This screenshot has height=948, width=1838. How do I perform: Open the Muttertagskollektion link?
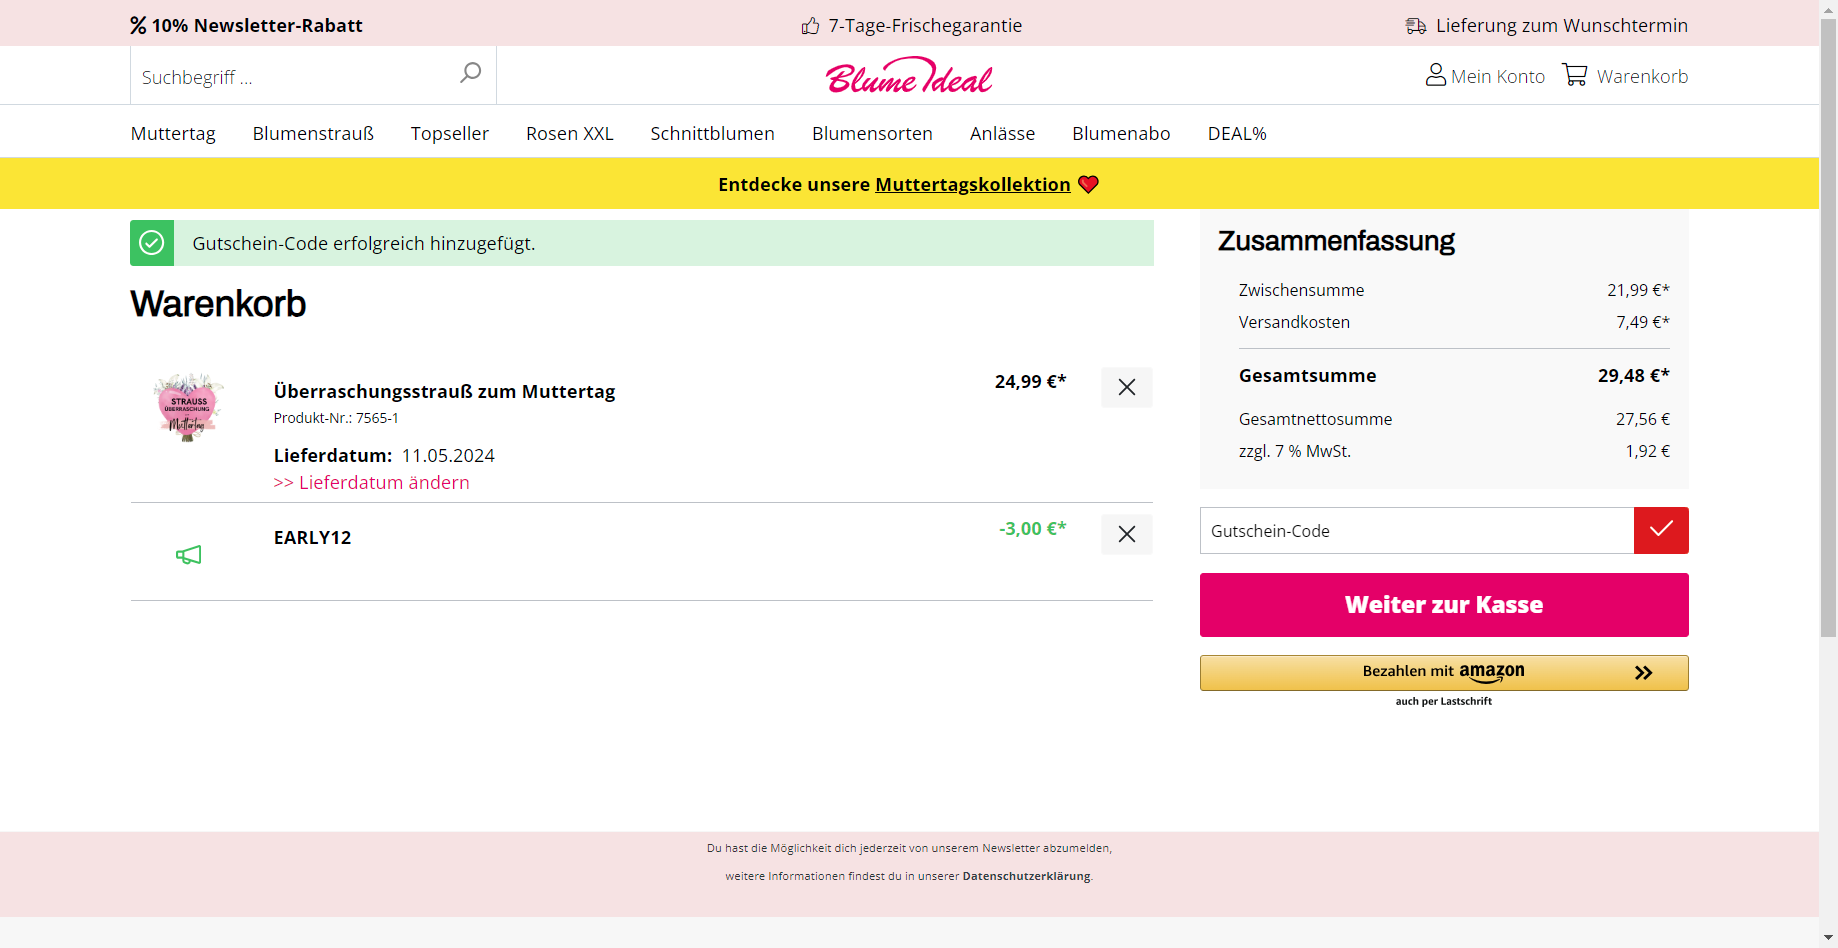pos(973,184)
